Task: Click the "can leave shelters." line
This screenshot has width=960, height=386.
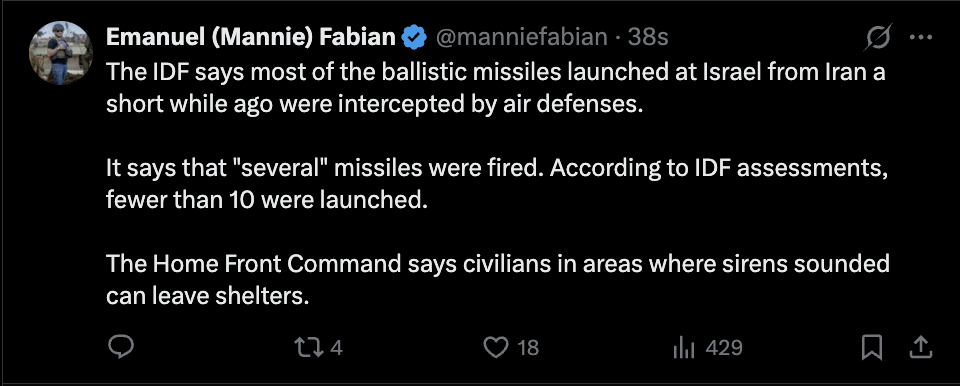Action: [206, 297]
